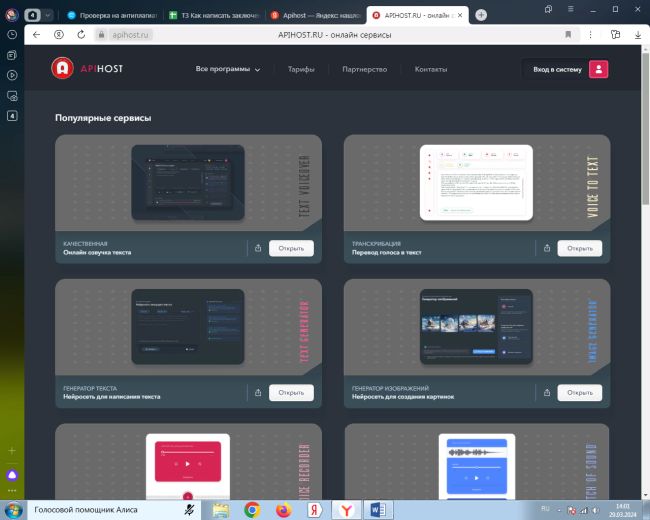The image size is (650, 520).
Task: Share the Онлайн озвучка текста service
Action: (x=258, y=248)
